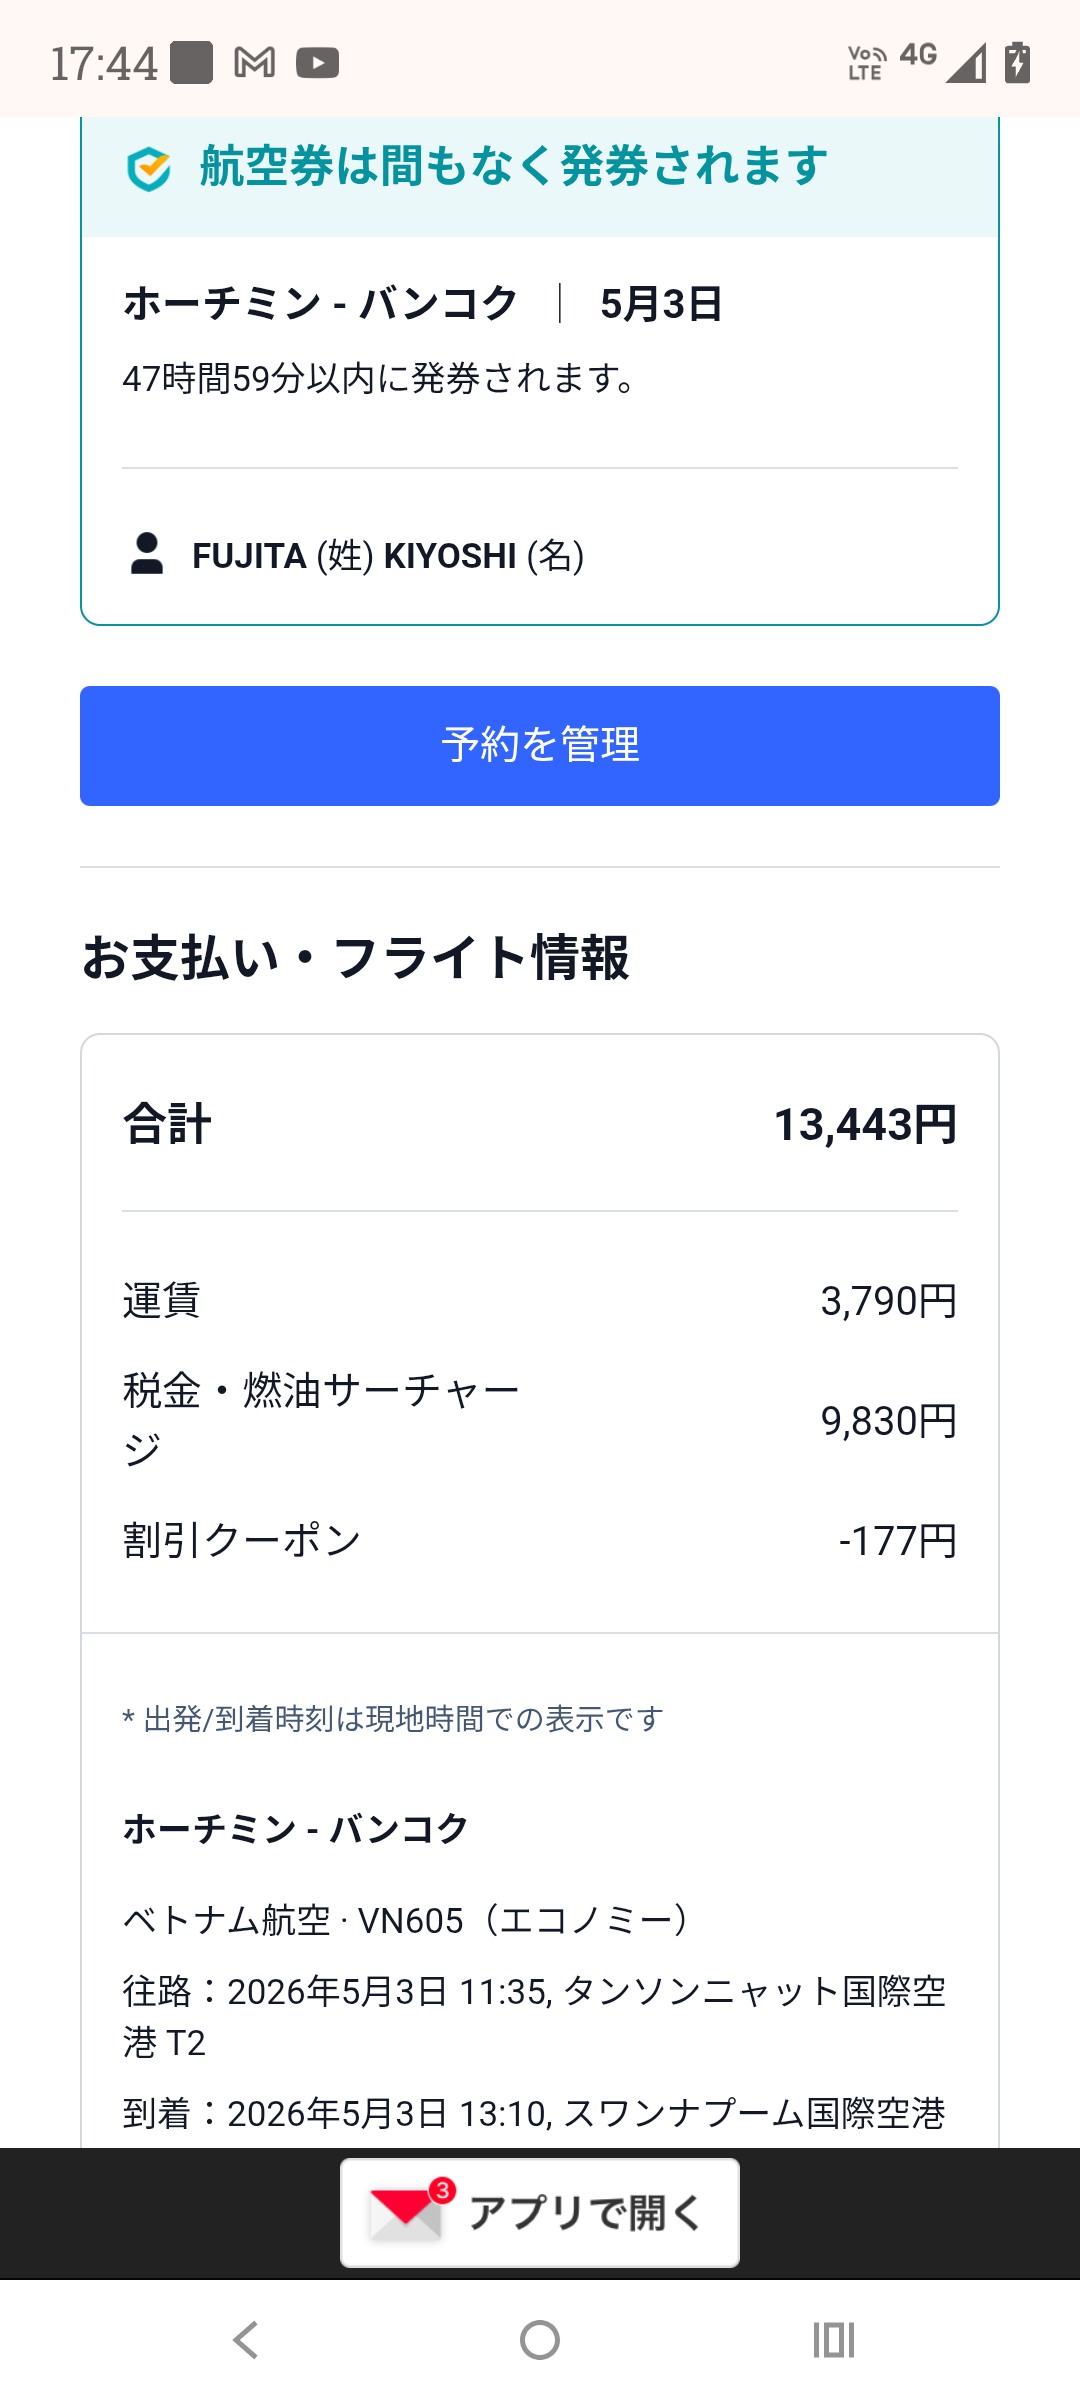Tap the green shield checkmark icon
The image size is (1080, 2400).
pyautogui.click(x=149, y=168)
